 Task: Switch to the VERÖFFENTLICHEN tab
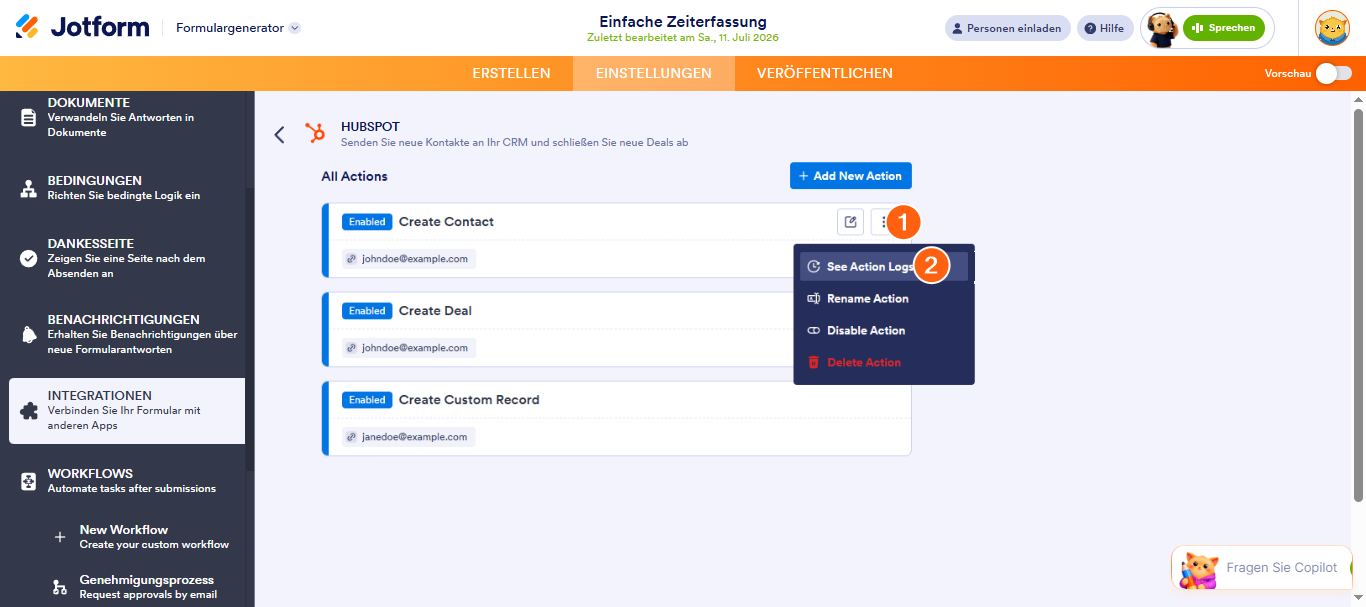(x=825, y=73)
